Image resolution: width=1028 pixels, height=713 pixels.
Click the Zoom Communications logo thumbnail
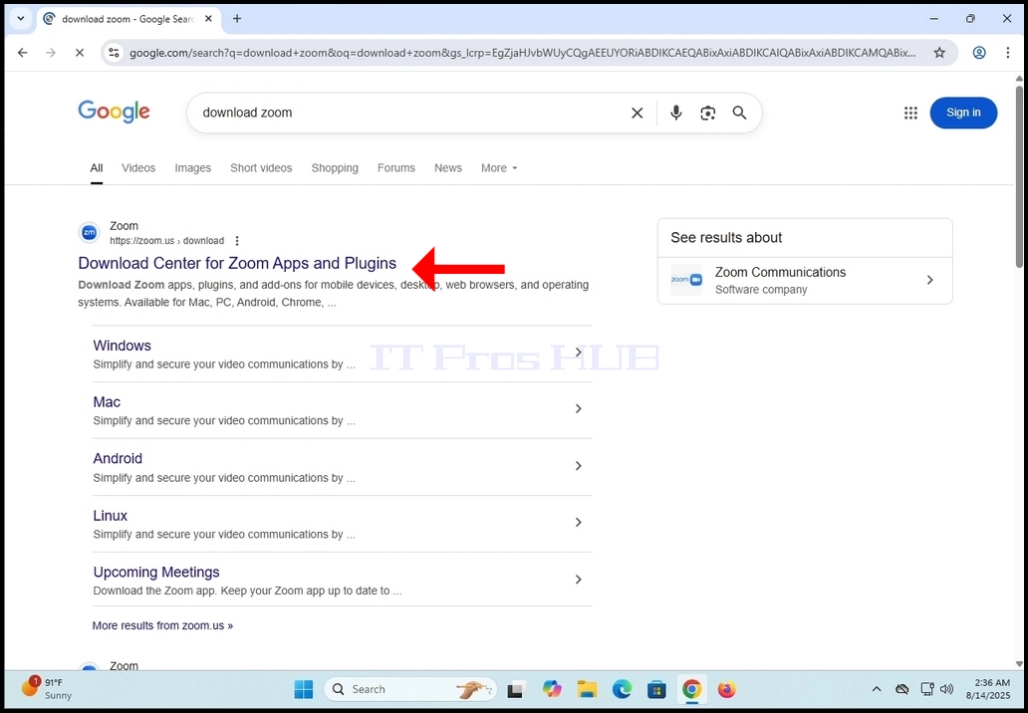[x=686, y=280]
